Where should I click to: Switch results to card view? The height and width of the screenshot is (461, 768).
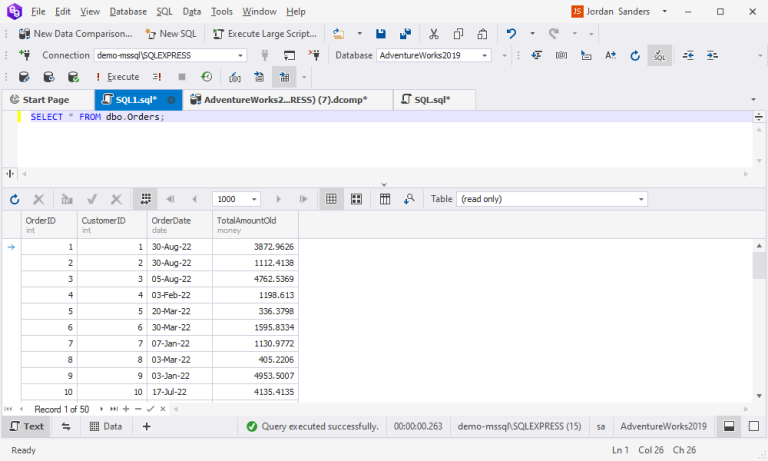[356, 199]
